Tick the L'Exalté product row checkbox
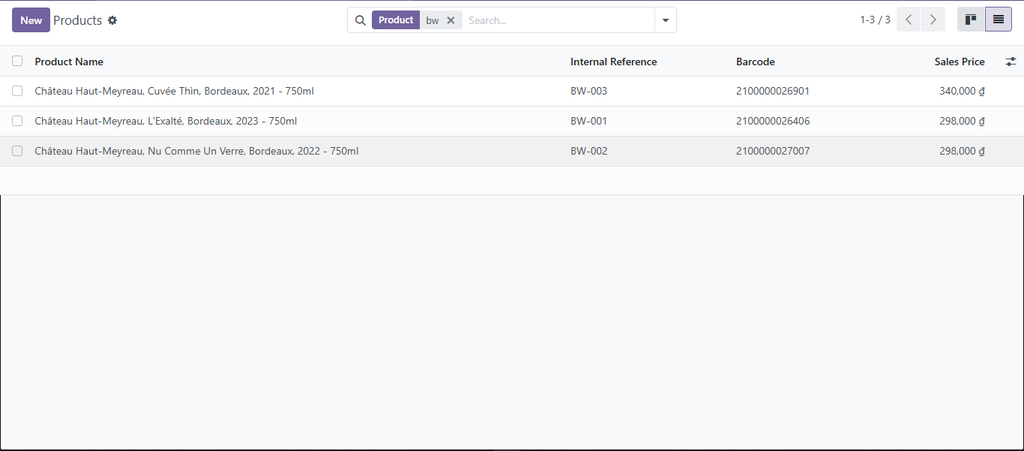This screenshot has width=1024, height=451. pyautogui.click(x=17, y=121)
